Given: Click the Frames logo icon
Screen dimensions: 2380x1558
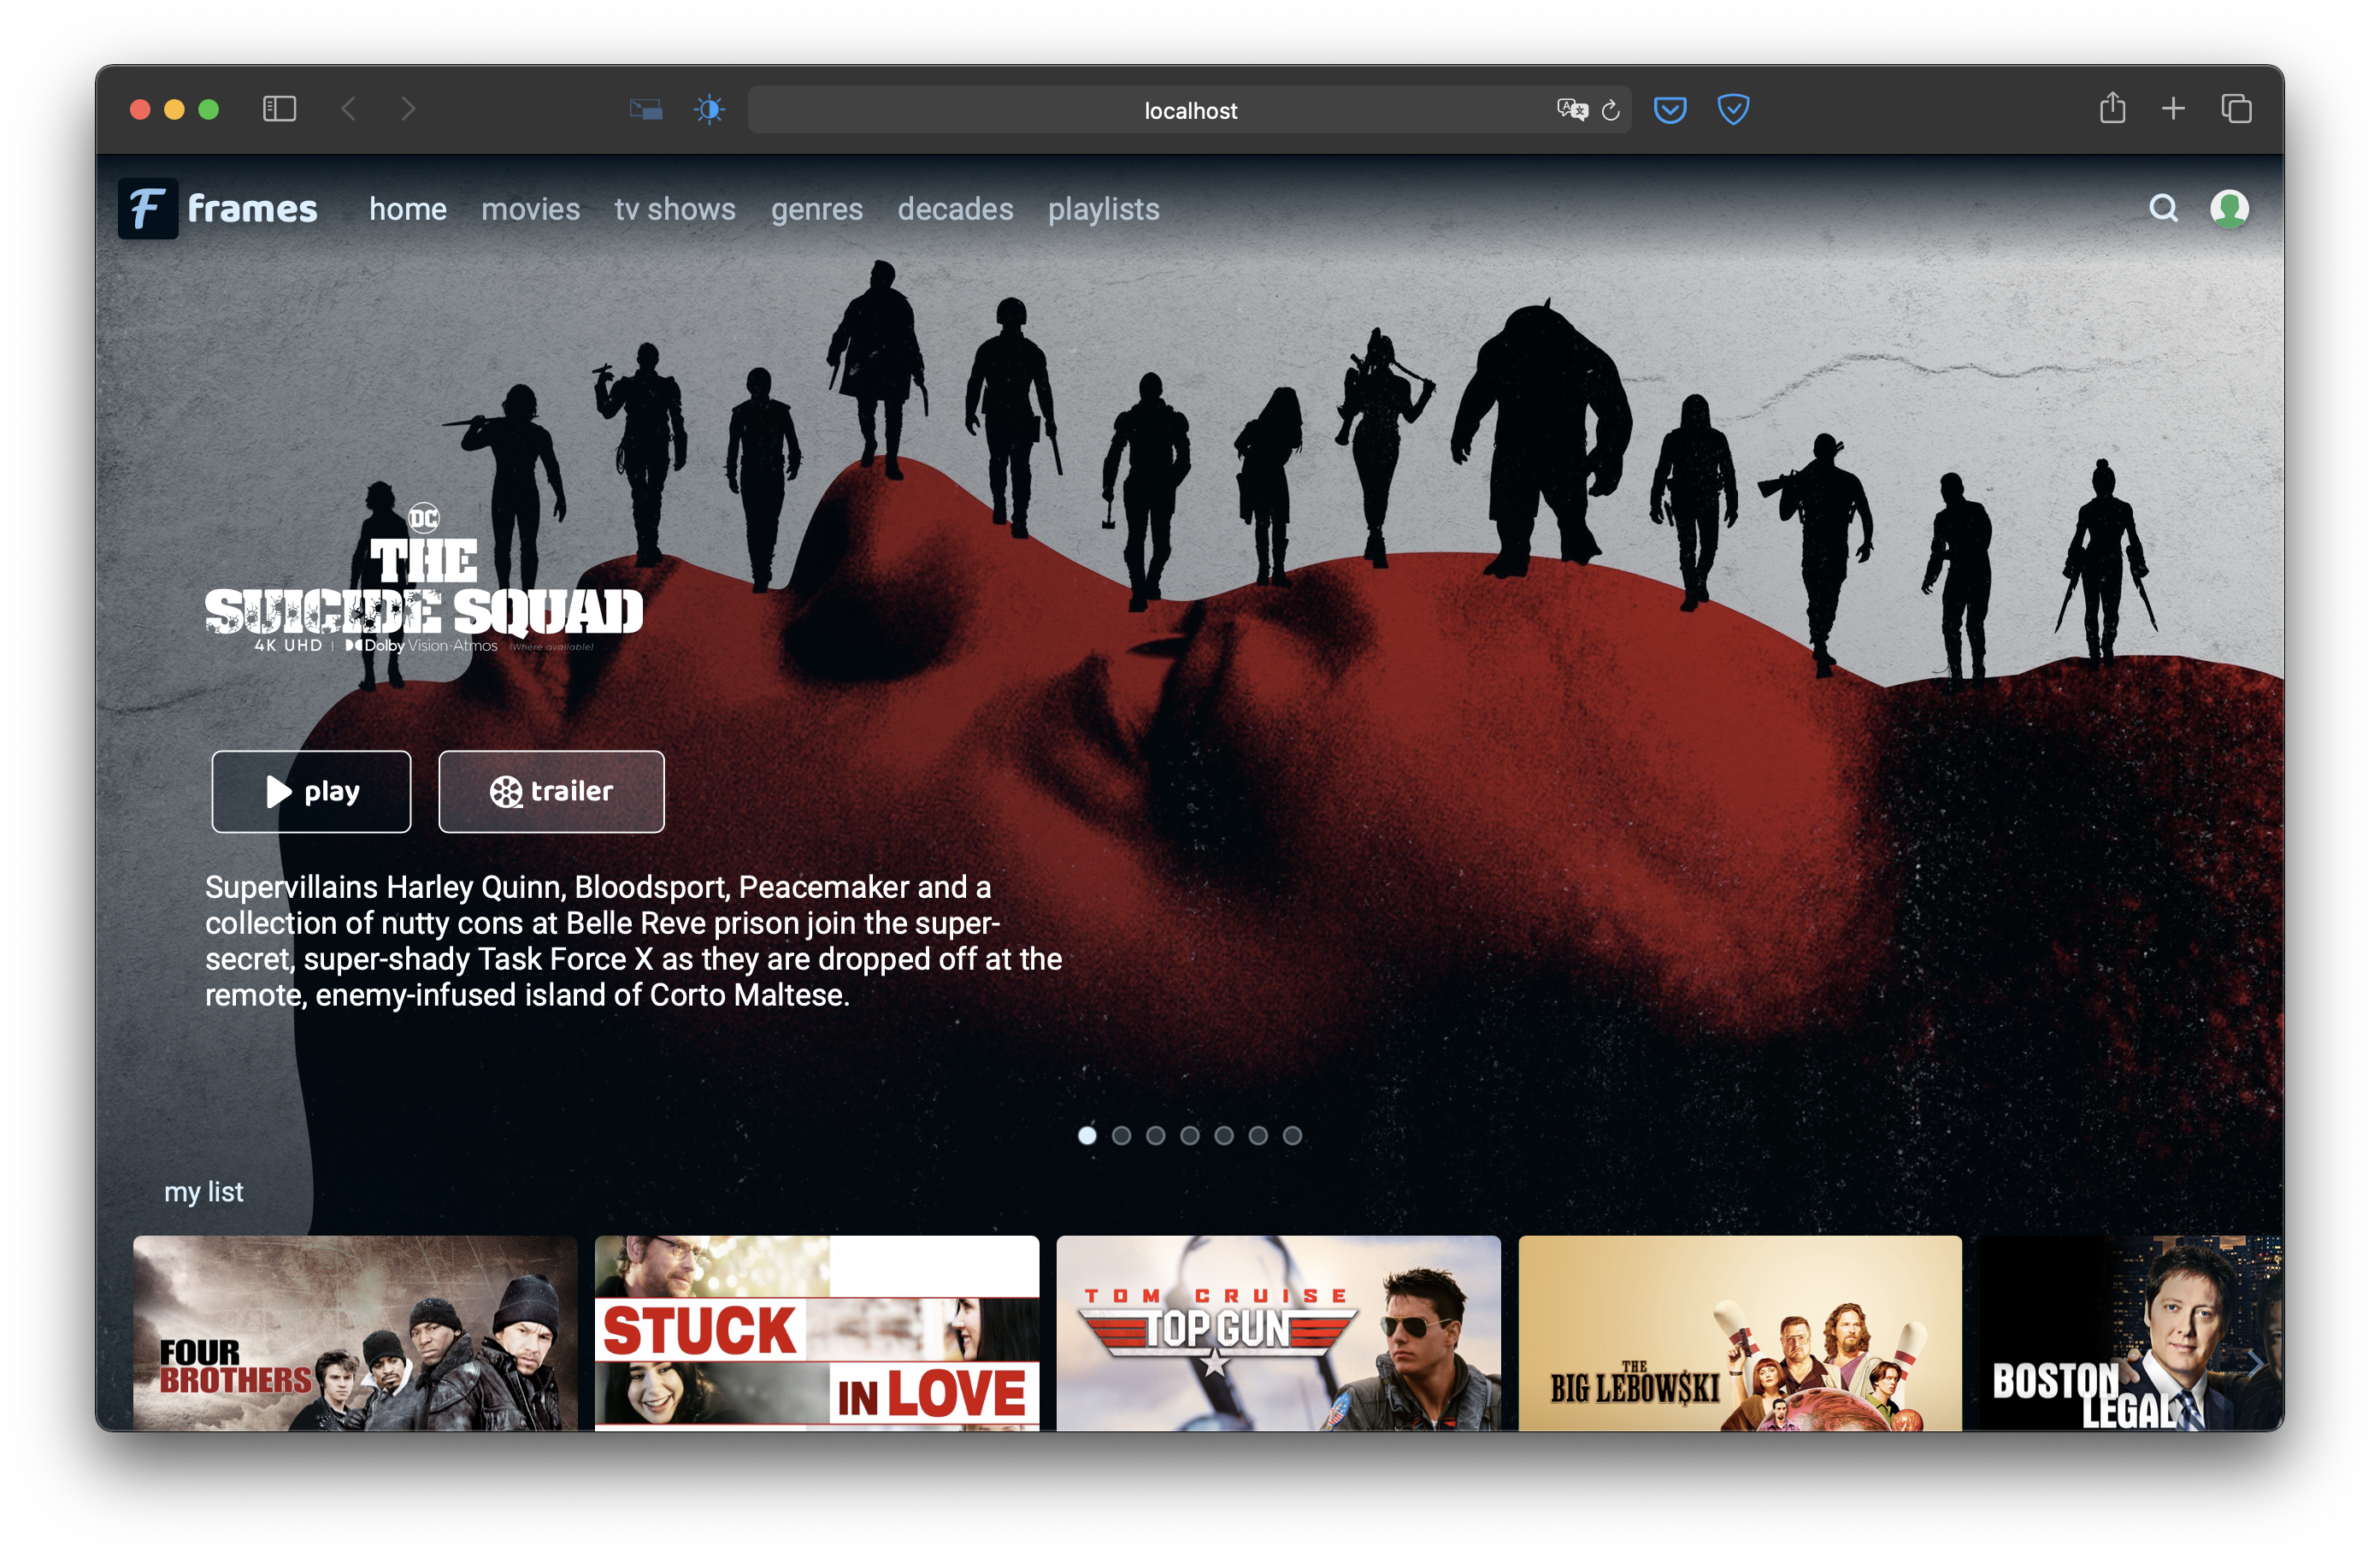Looking at the screenshot, I should [x=148, y=208].
